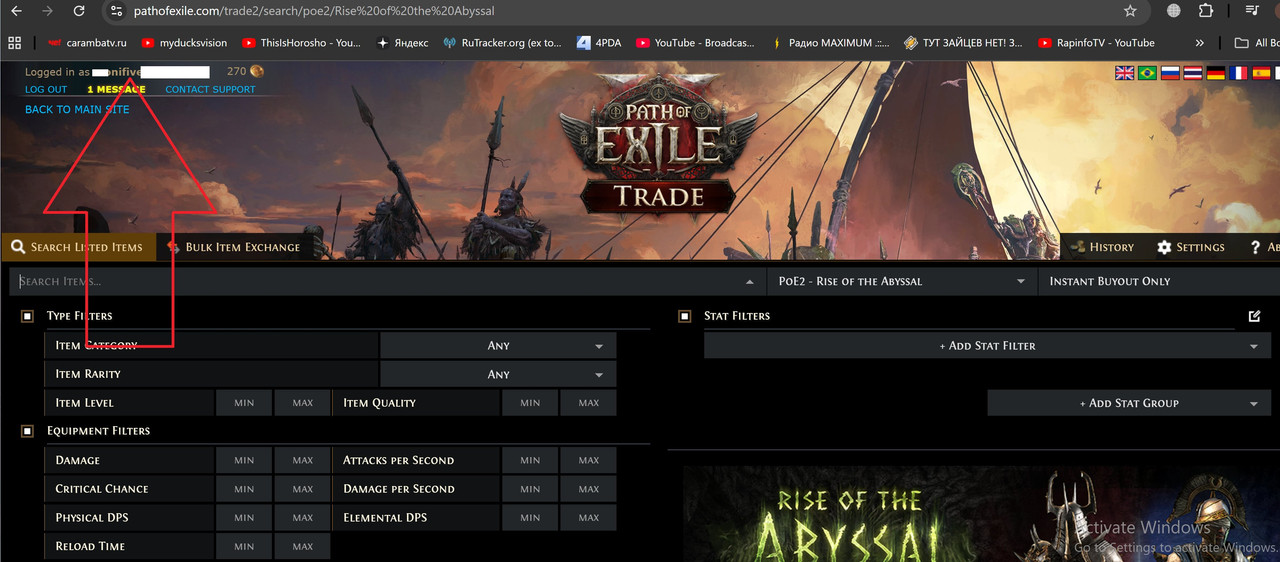Screen dimensions: 1280x562
Task: Open the Chrome apps grid shortcut
Action: pyautogui.click(x=14, y=43)
